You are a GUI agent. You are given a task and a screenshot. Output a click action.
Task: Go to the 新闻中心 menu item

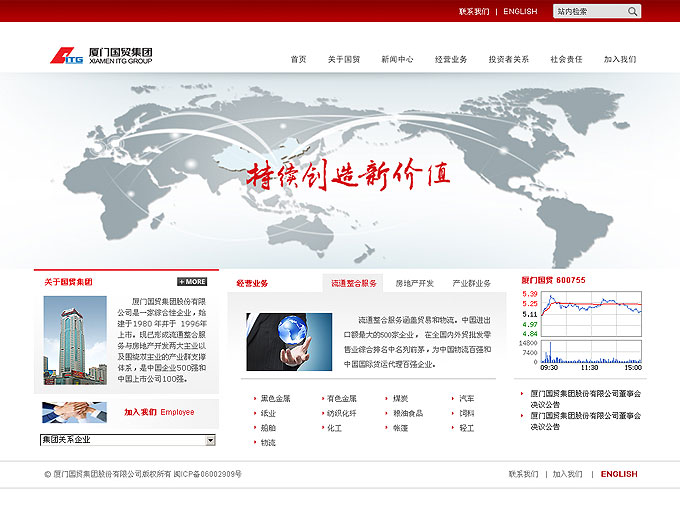point(397,59)
